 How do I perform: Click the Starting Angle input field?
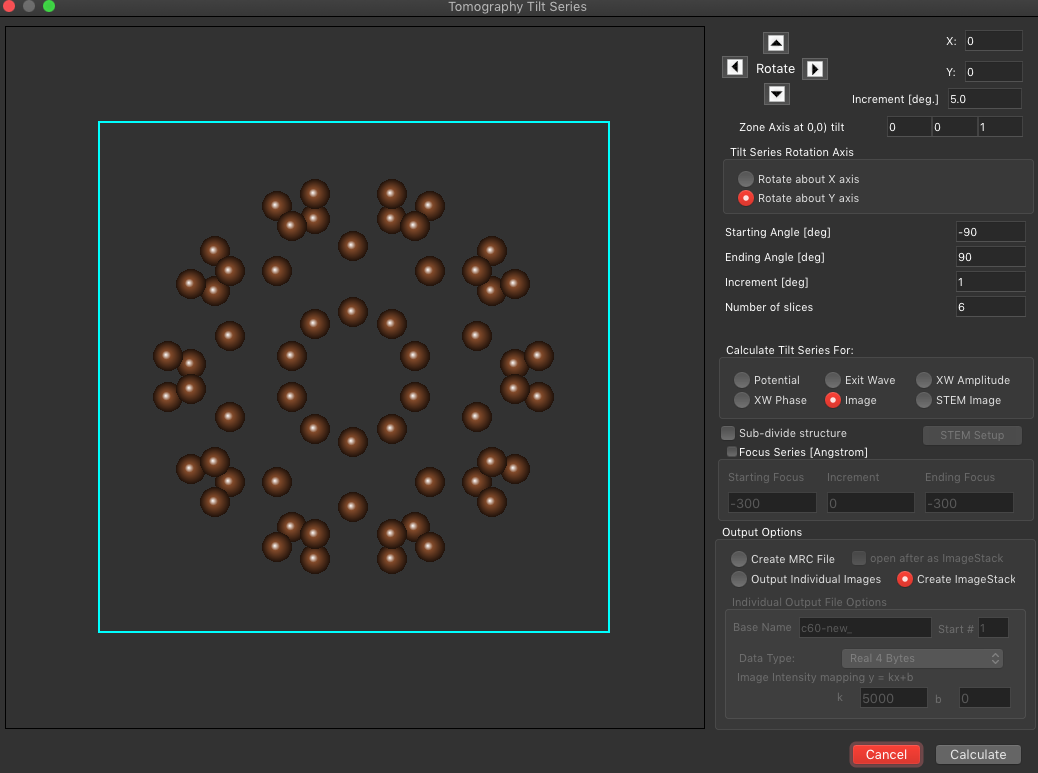point(990,232)
